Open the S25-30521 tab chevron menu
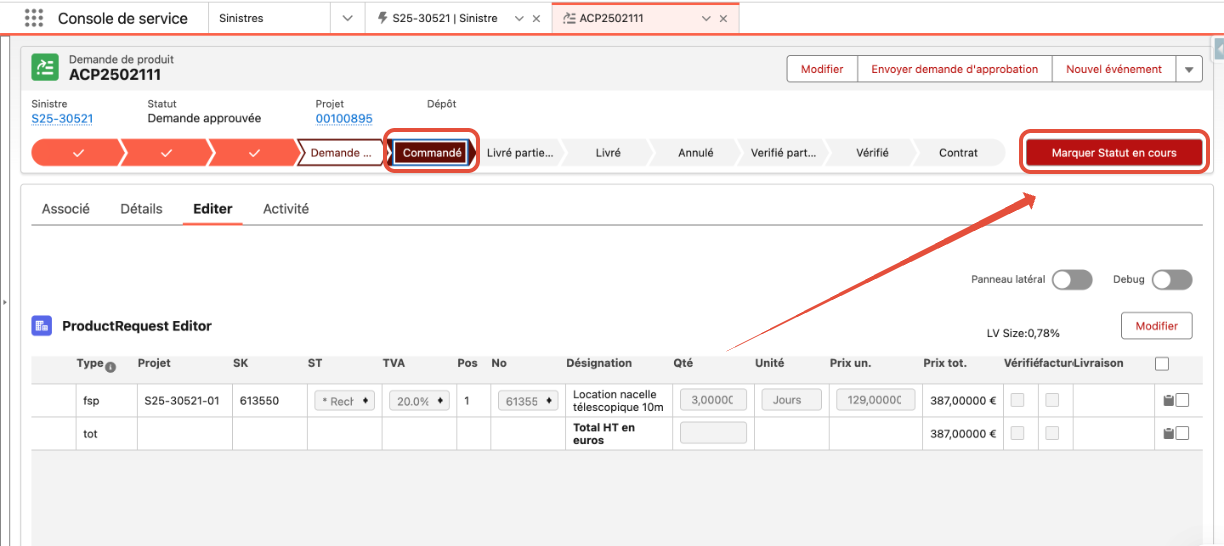The height and width of the screenshot is (546, 1224). [x=518, y=19]
